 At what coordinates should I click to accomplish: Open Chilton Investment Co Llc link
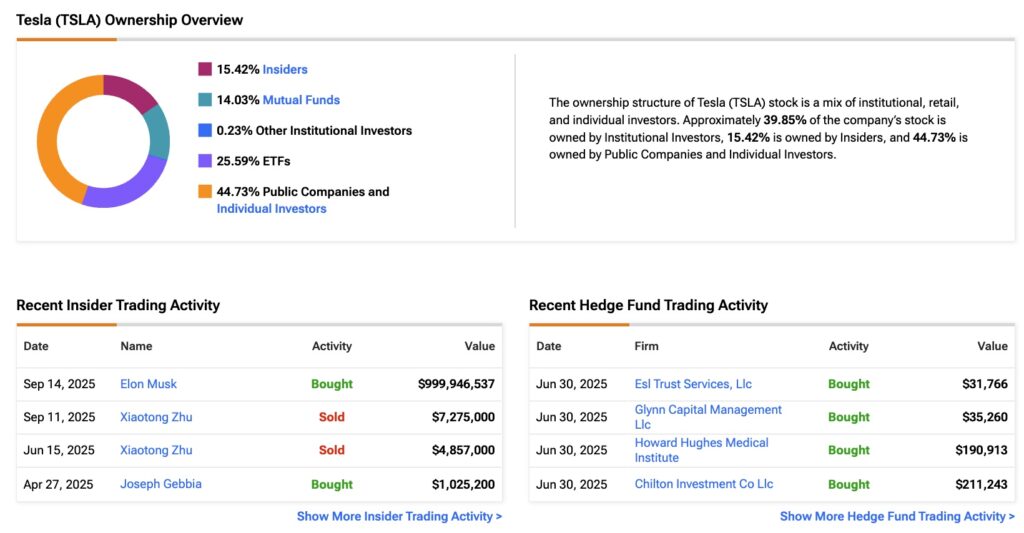point(704,484)
